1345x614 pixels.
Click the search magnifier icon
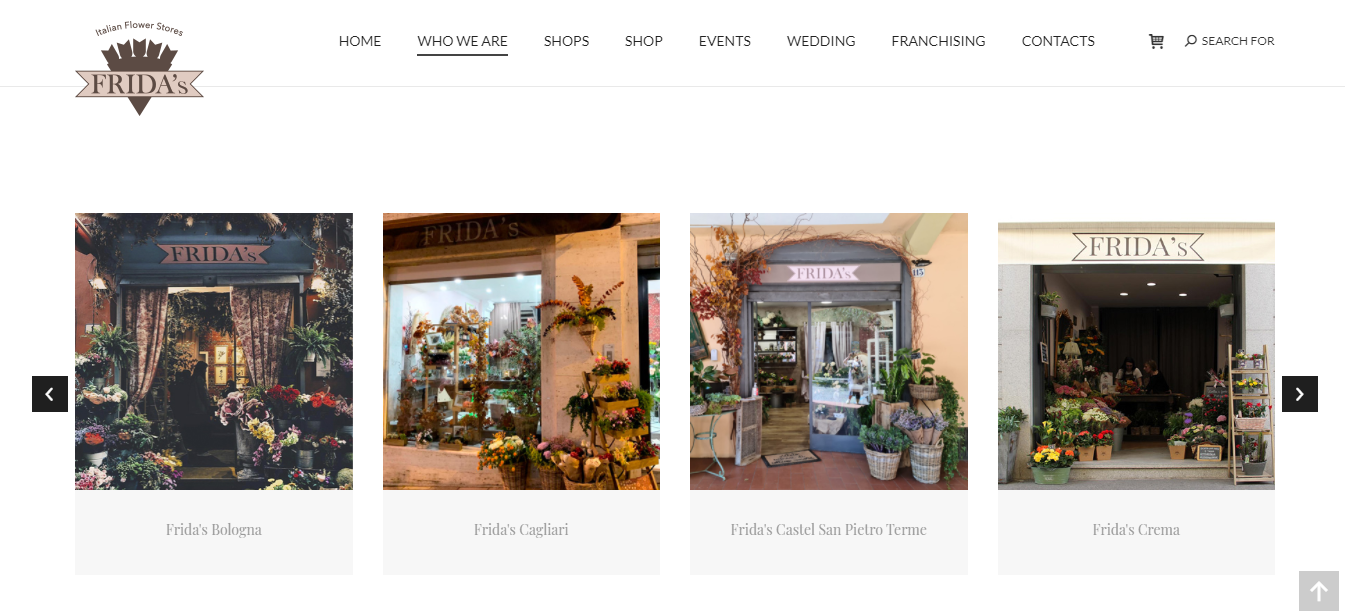click(1191, 41)
